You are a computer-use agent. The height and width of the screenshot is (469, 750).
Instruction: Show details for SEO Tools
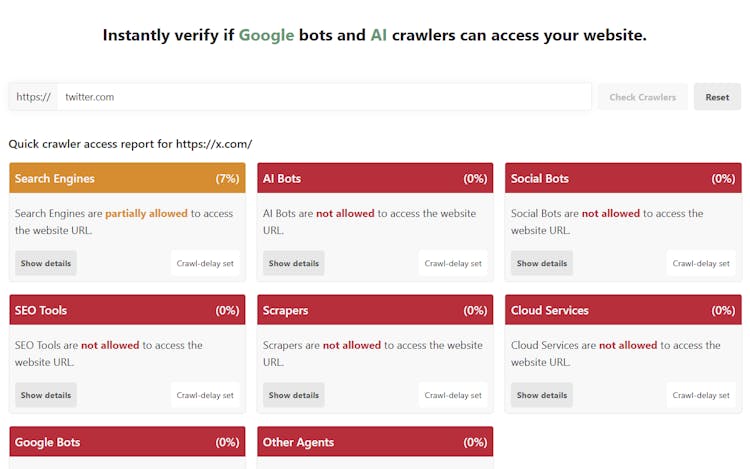(x=46, y=395)
